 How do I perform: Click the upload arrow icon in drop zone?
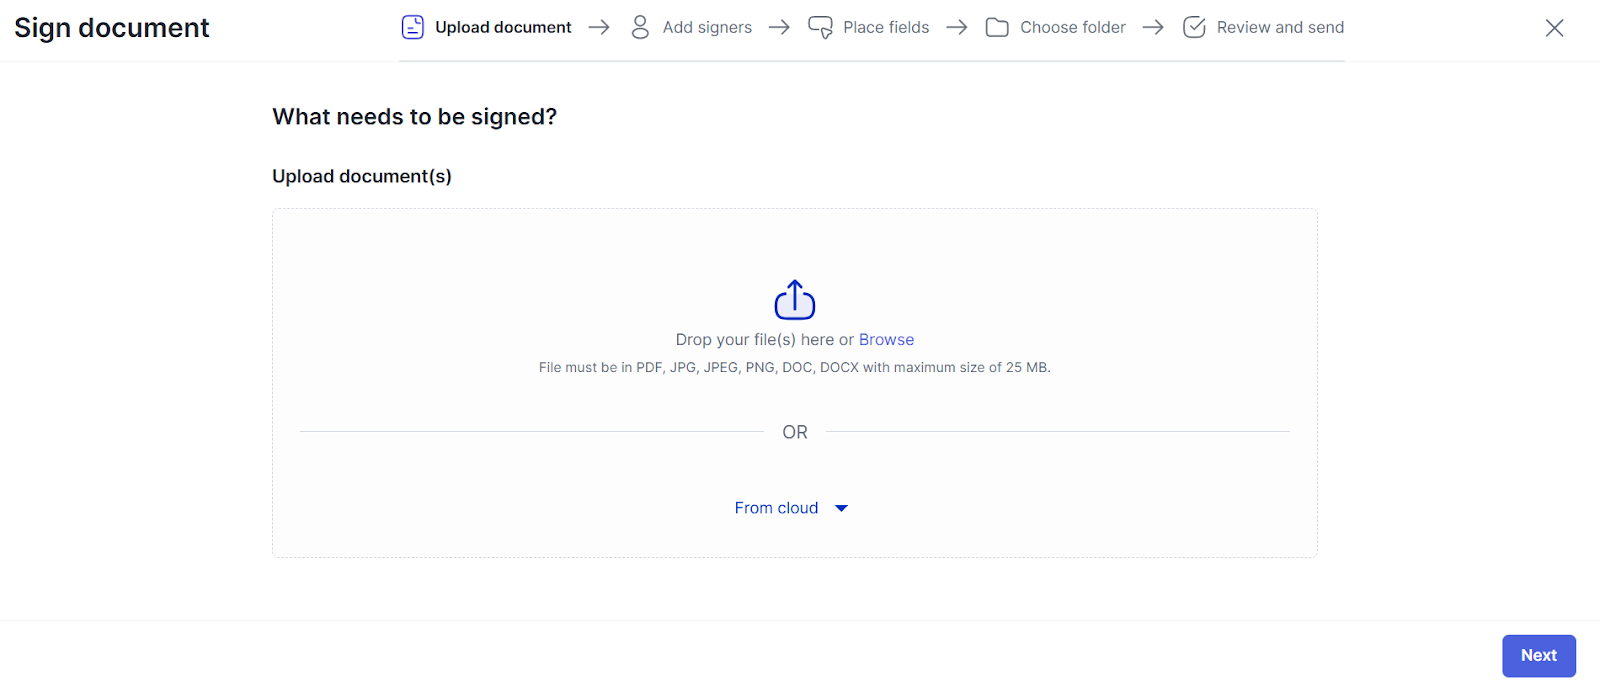click(795, 299)
